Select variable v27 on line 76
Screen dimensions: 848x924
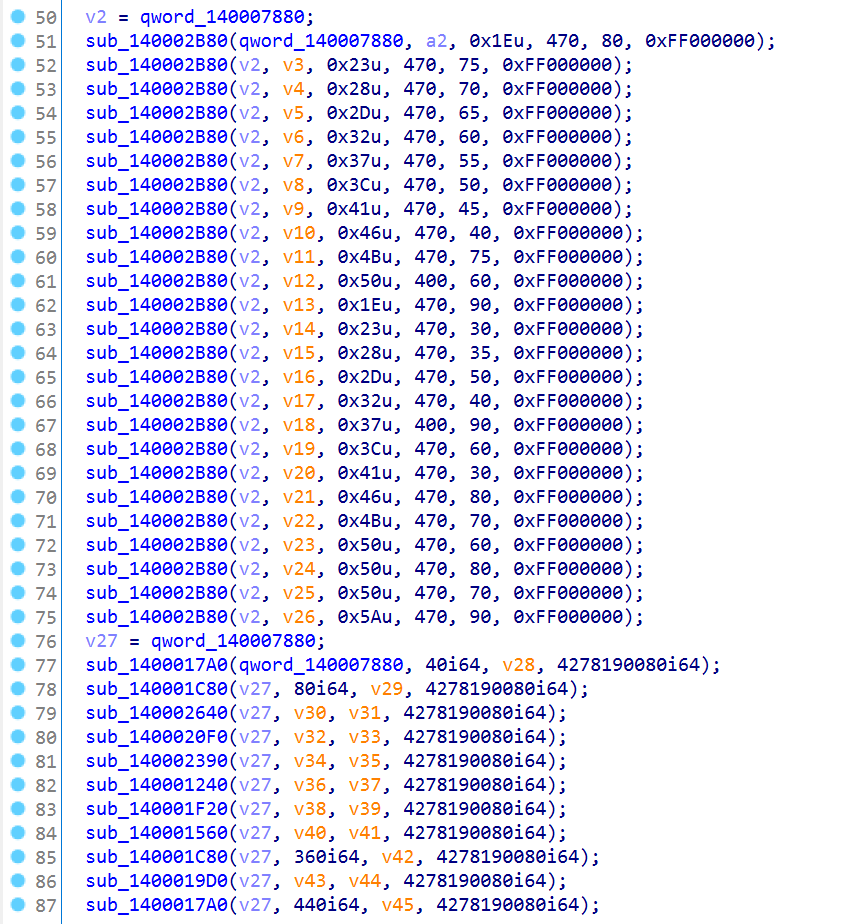101,641
